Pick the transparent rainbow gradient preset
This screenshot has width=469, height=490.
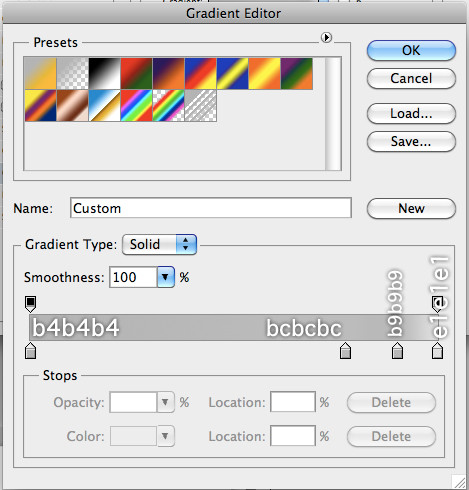click(168, 105)
